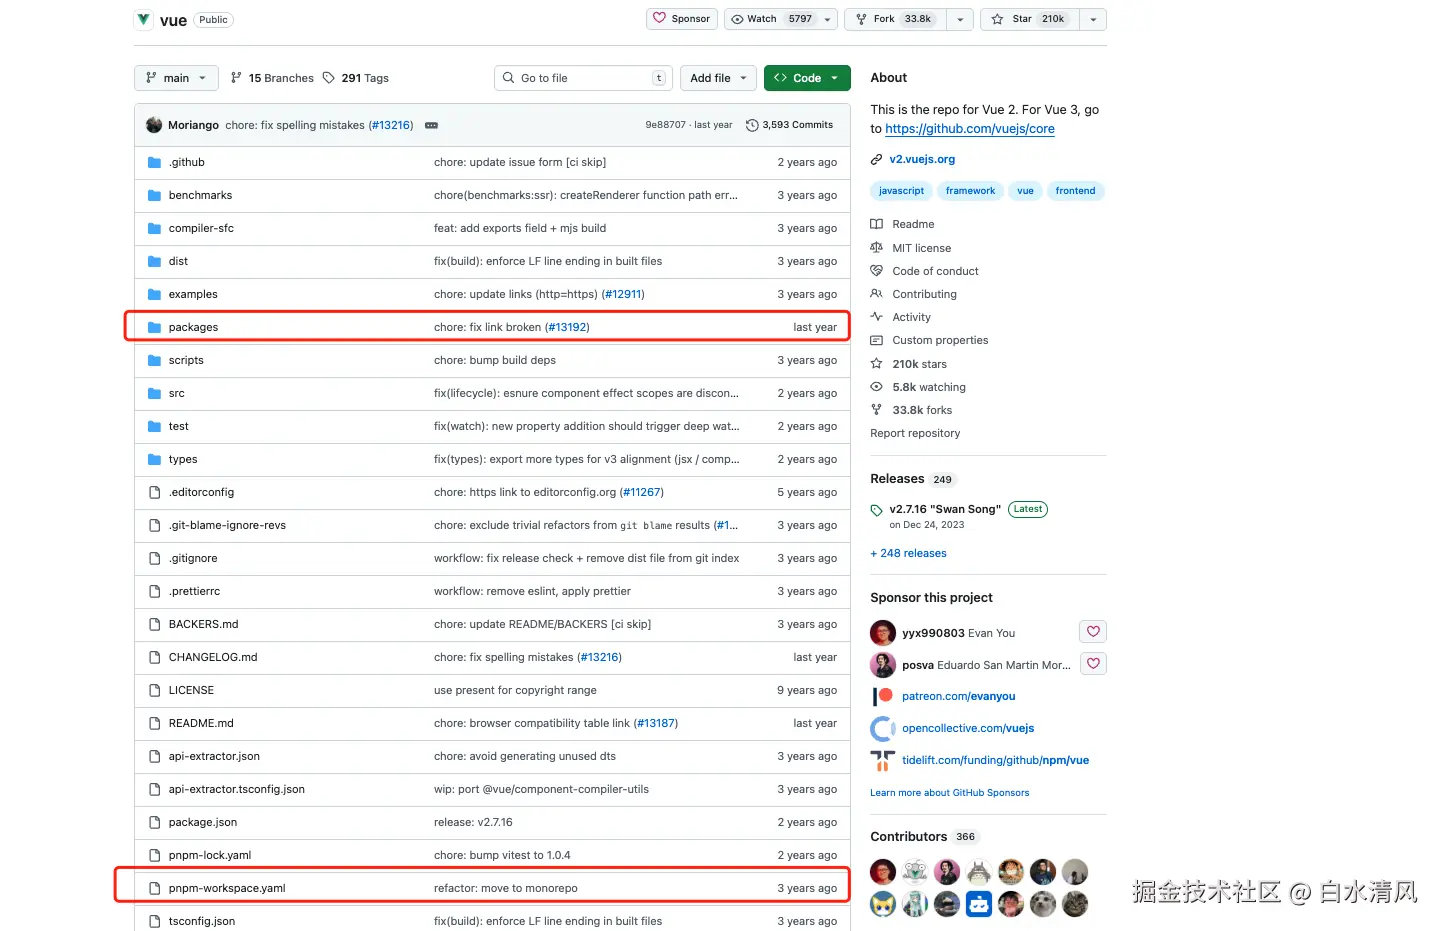The height and width of the screenshot is (931, 1443).
Task: View the + 248 releases link
Action: tap(908, 553)
